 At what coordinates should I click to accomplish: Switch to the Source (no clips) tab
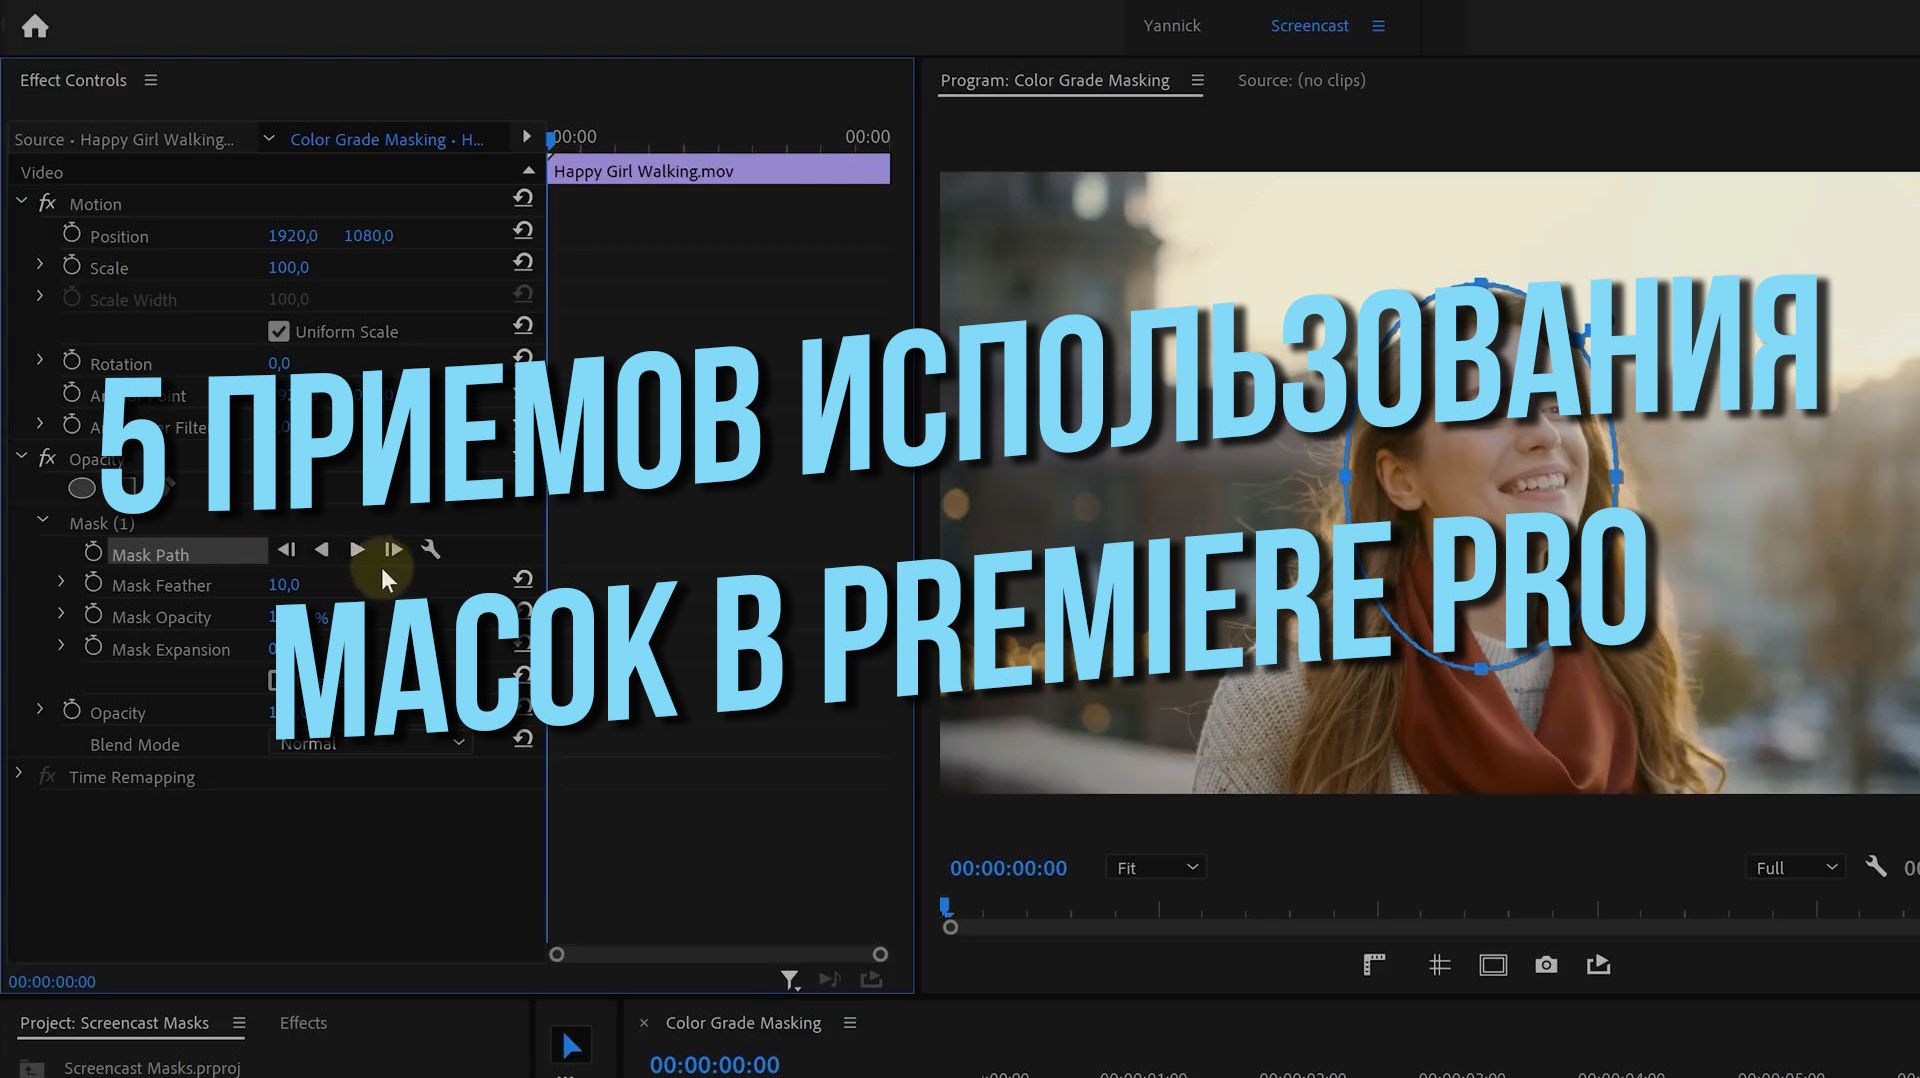coord(1301,80)
